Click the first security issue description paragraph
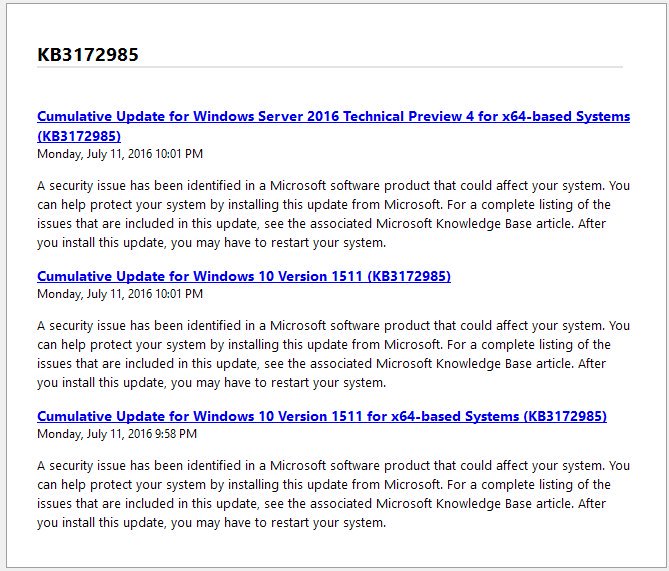Image resolution: width=669 pixels, height=571 pixels. coord(333,214)
